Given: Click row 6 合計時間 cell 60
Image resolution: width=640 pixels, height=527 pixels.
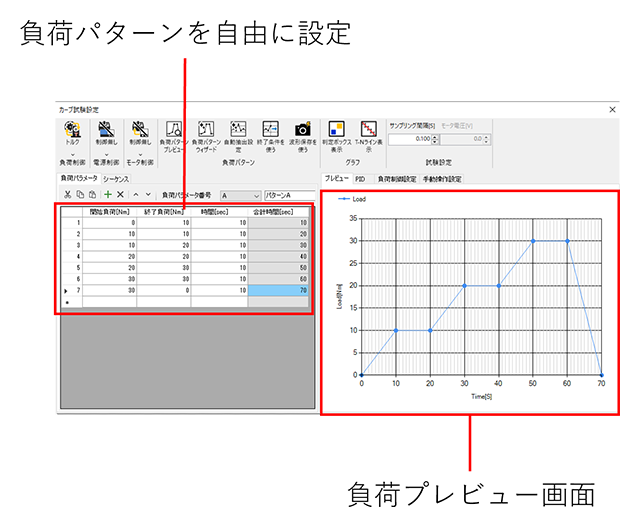Looking at the screenshot, I should click(278, 279).
